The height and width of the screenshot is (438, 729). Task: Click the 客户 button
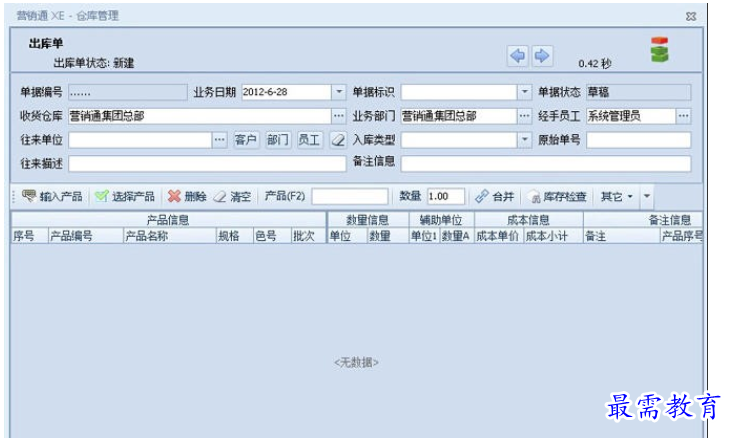click(245, 140)
